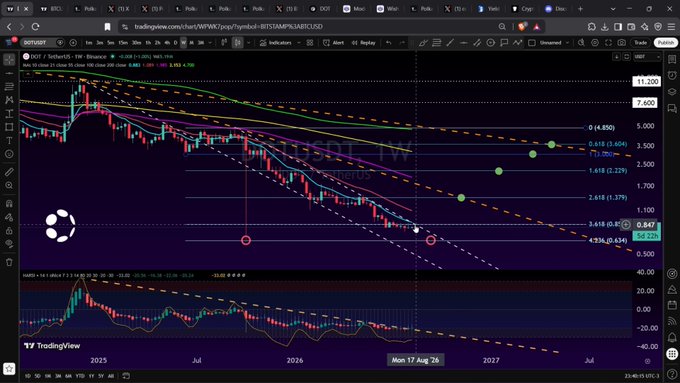Click the trash remove drawings icon
680x383 pixels.
(x=9, y=262)
